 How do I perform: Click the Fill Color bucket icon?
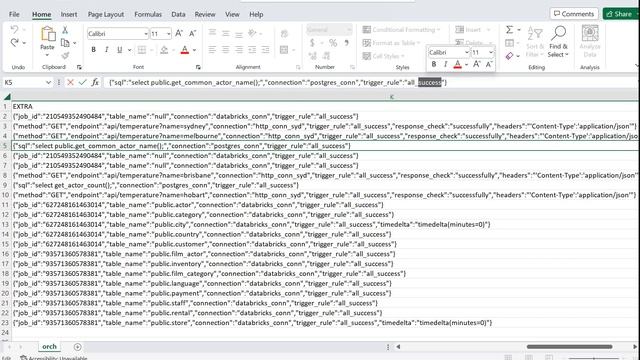click(x=164, y=50)
